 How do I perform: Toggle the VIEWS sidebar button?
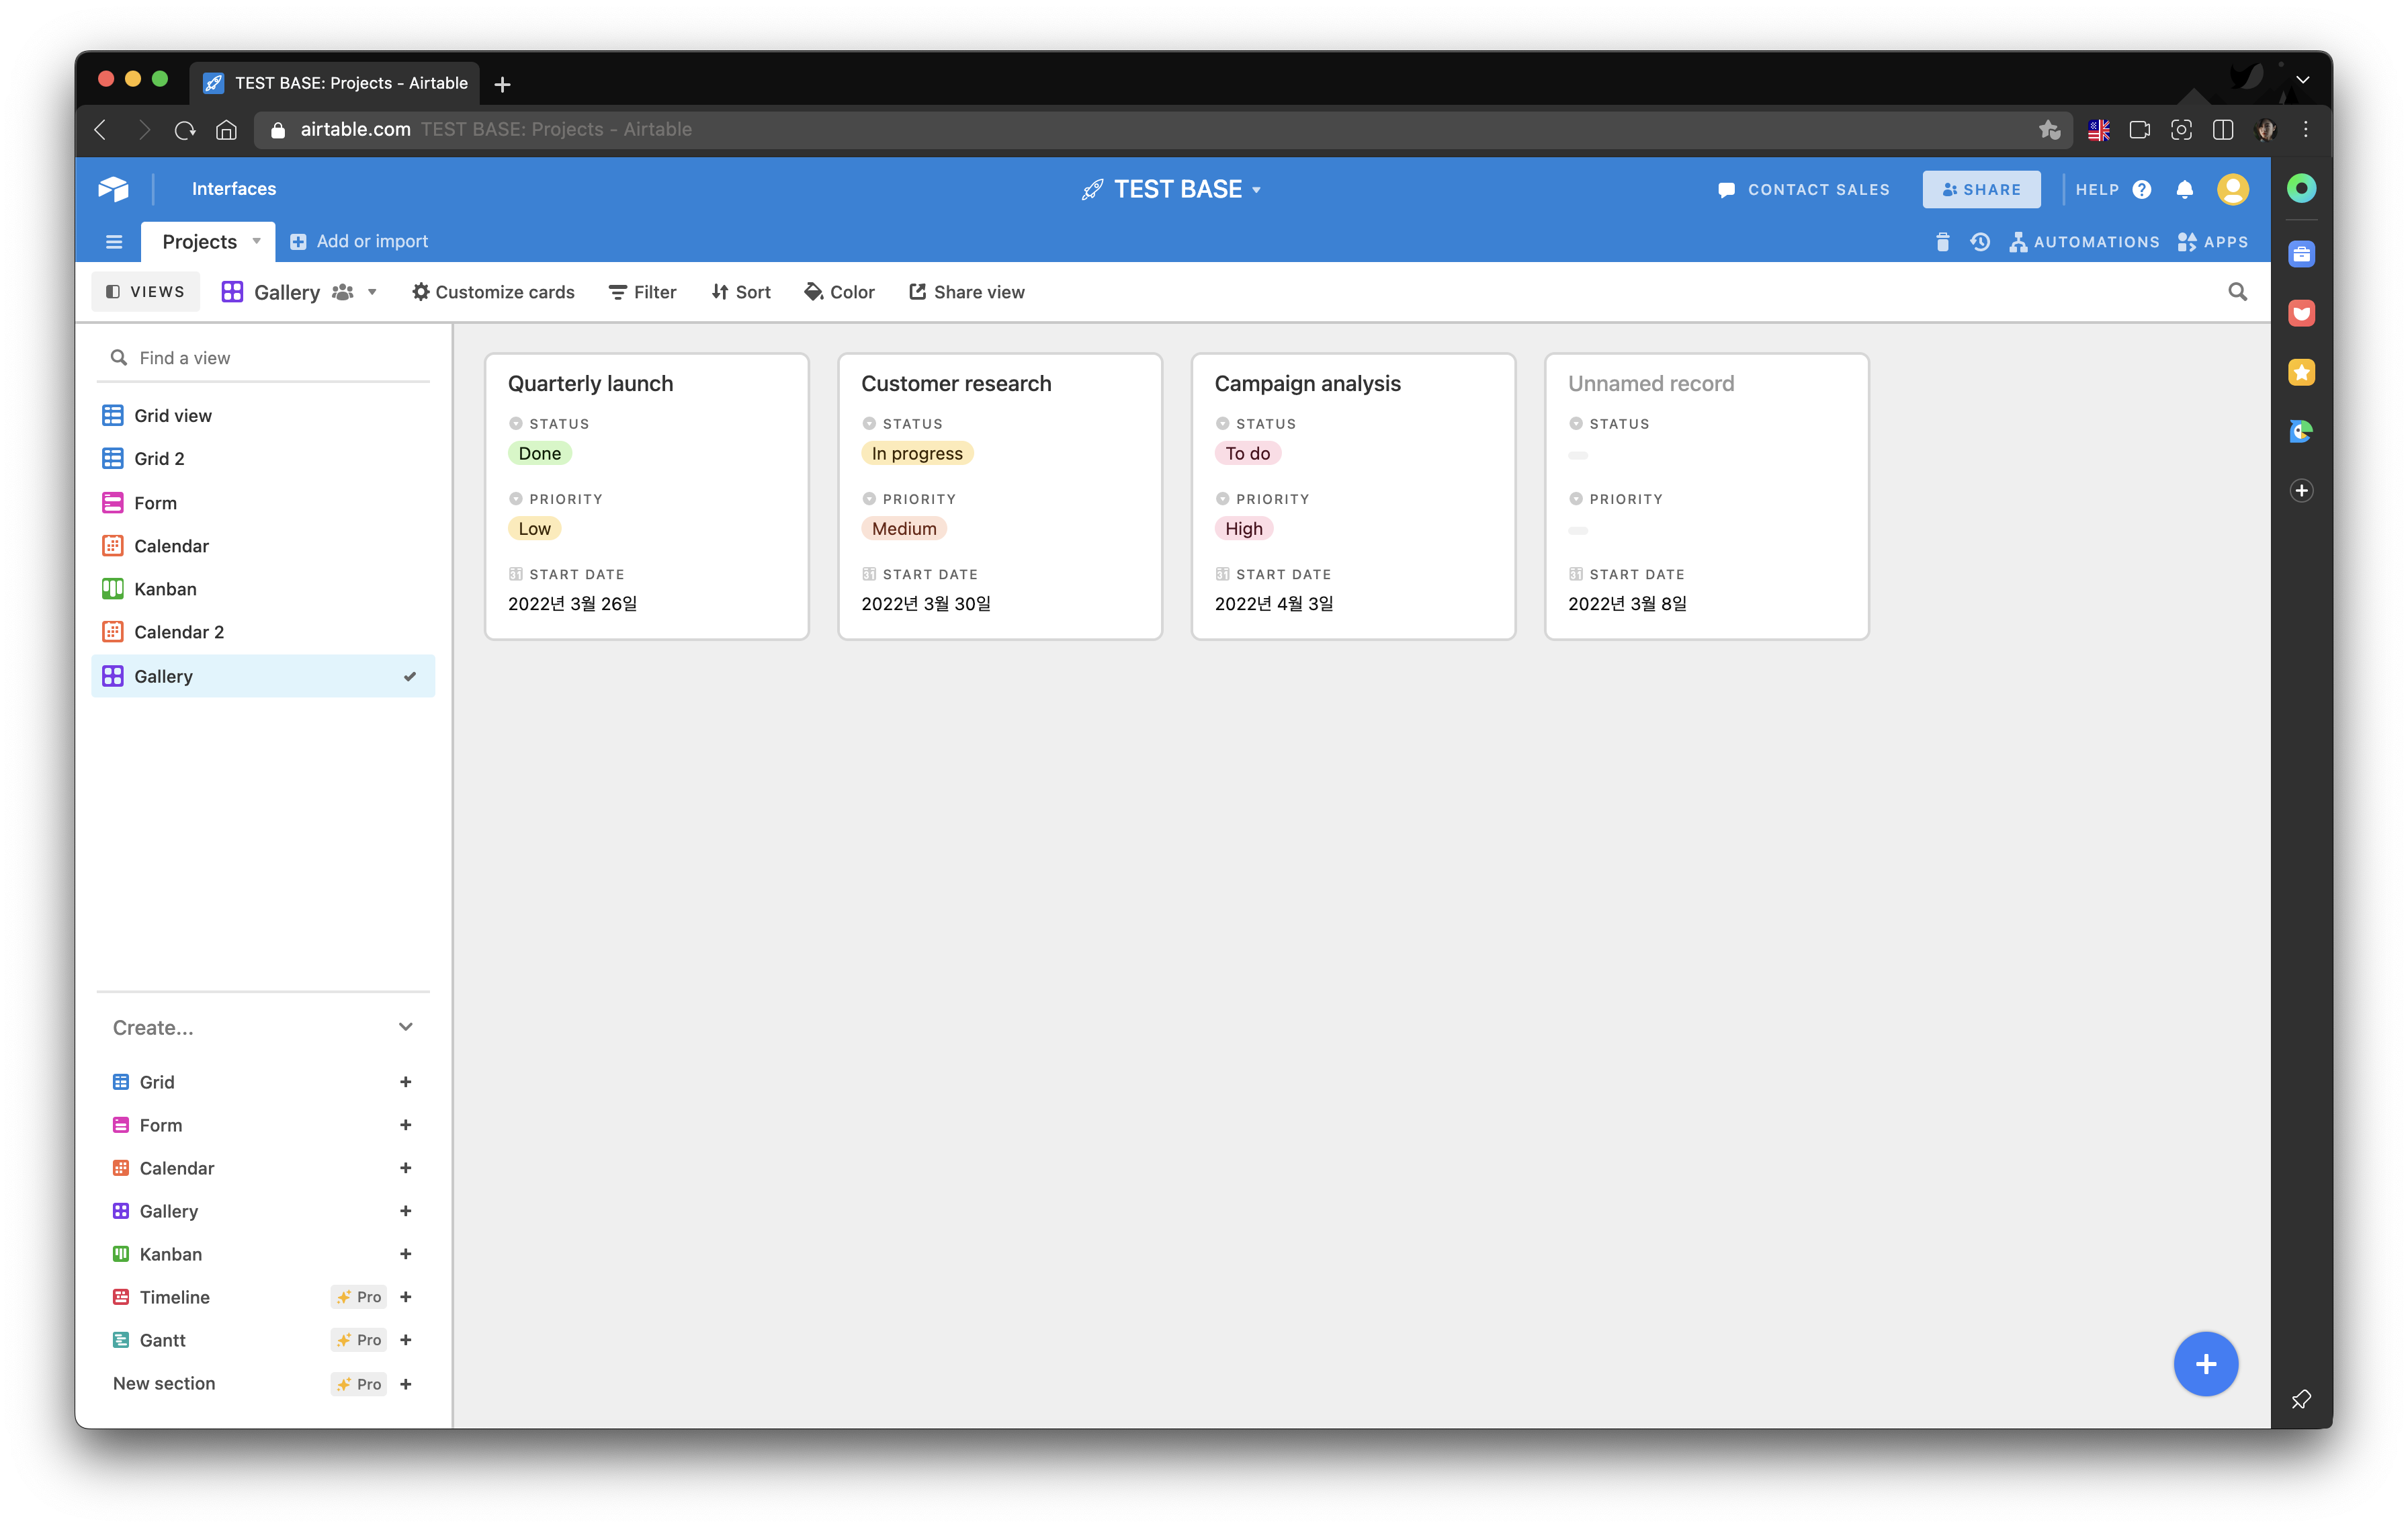coord(146,292)
